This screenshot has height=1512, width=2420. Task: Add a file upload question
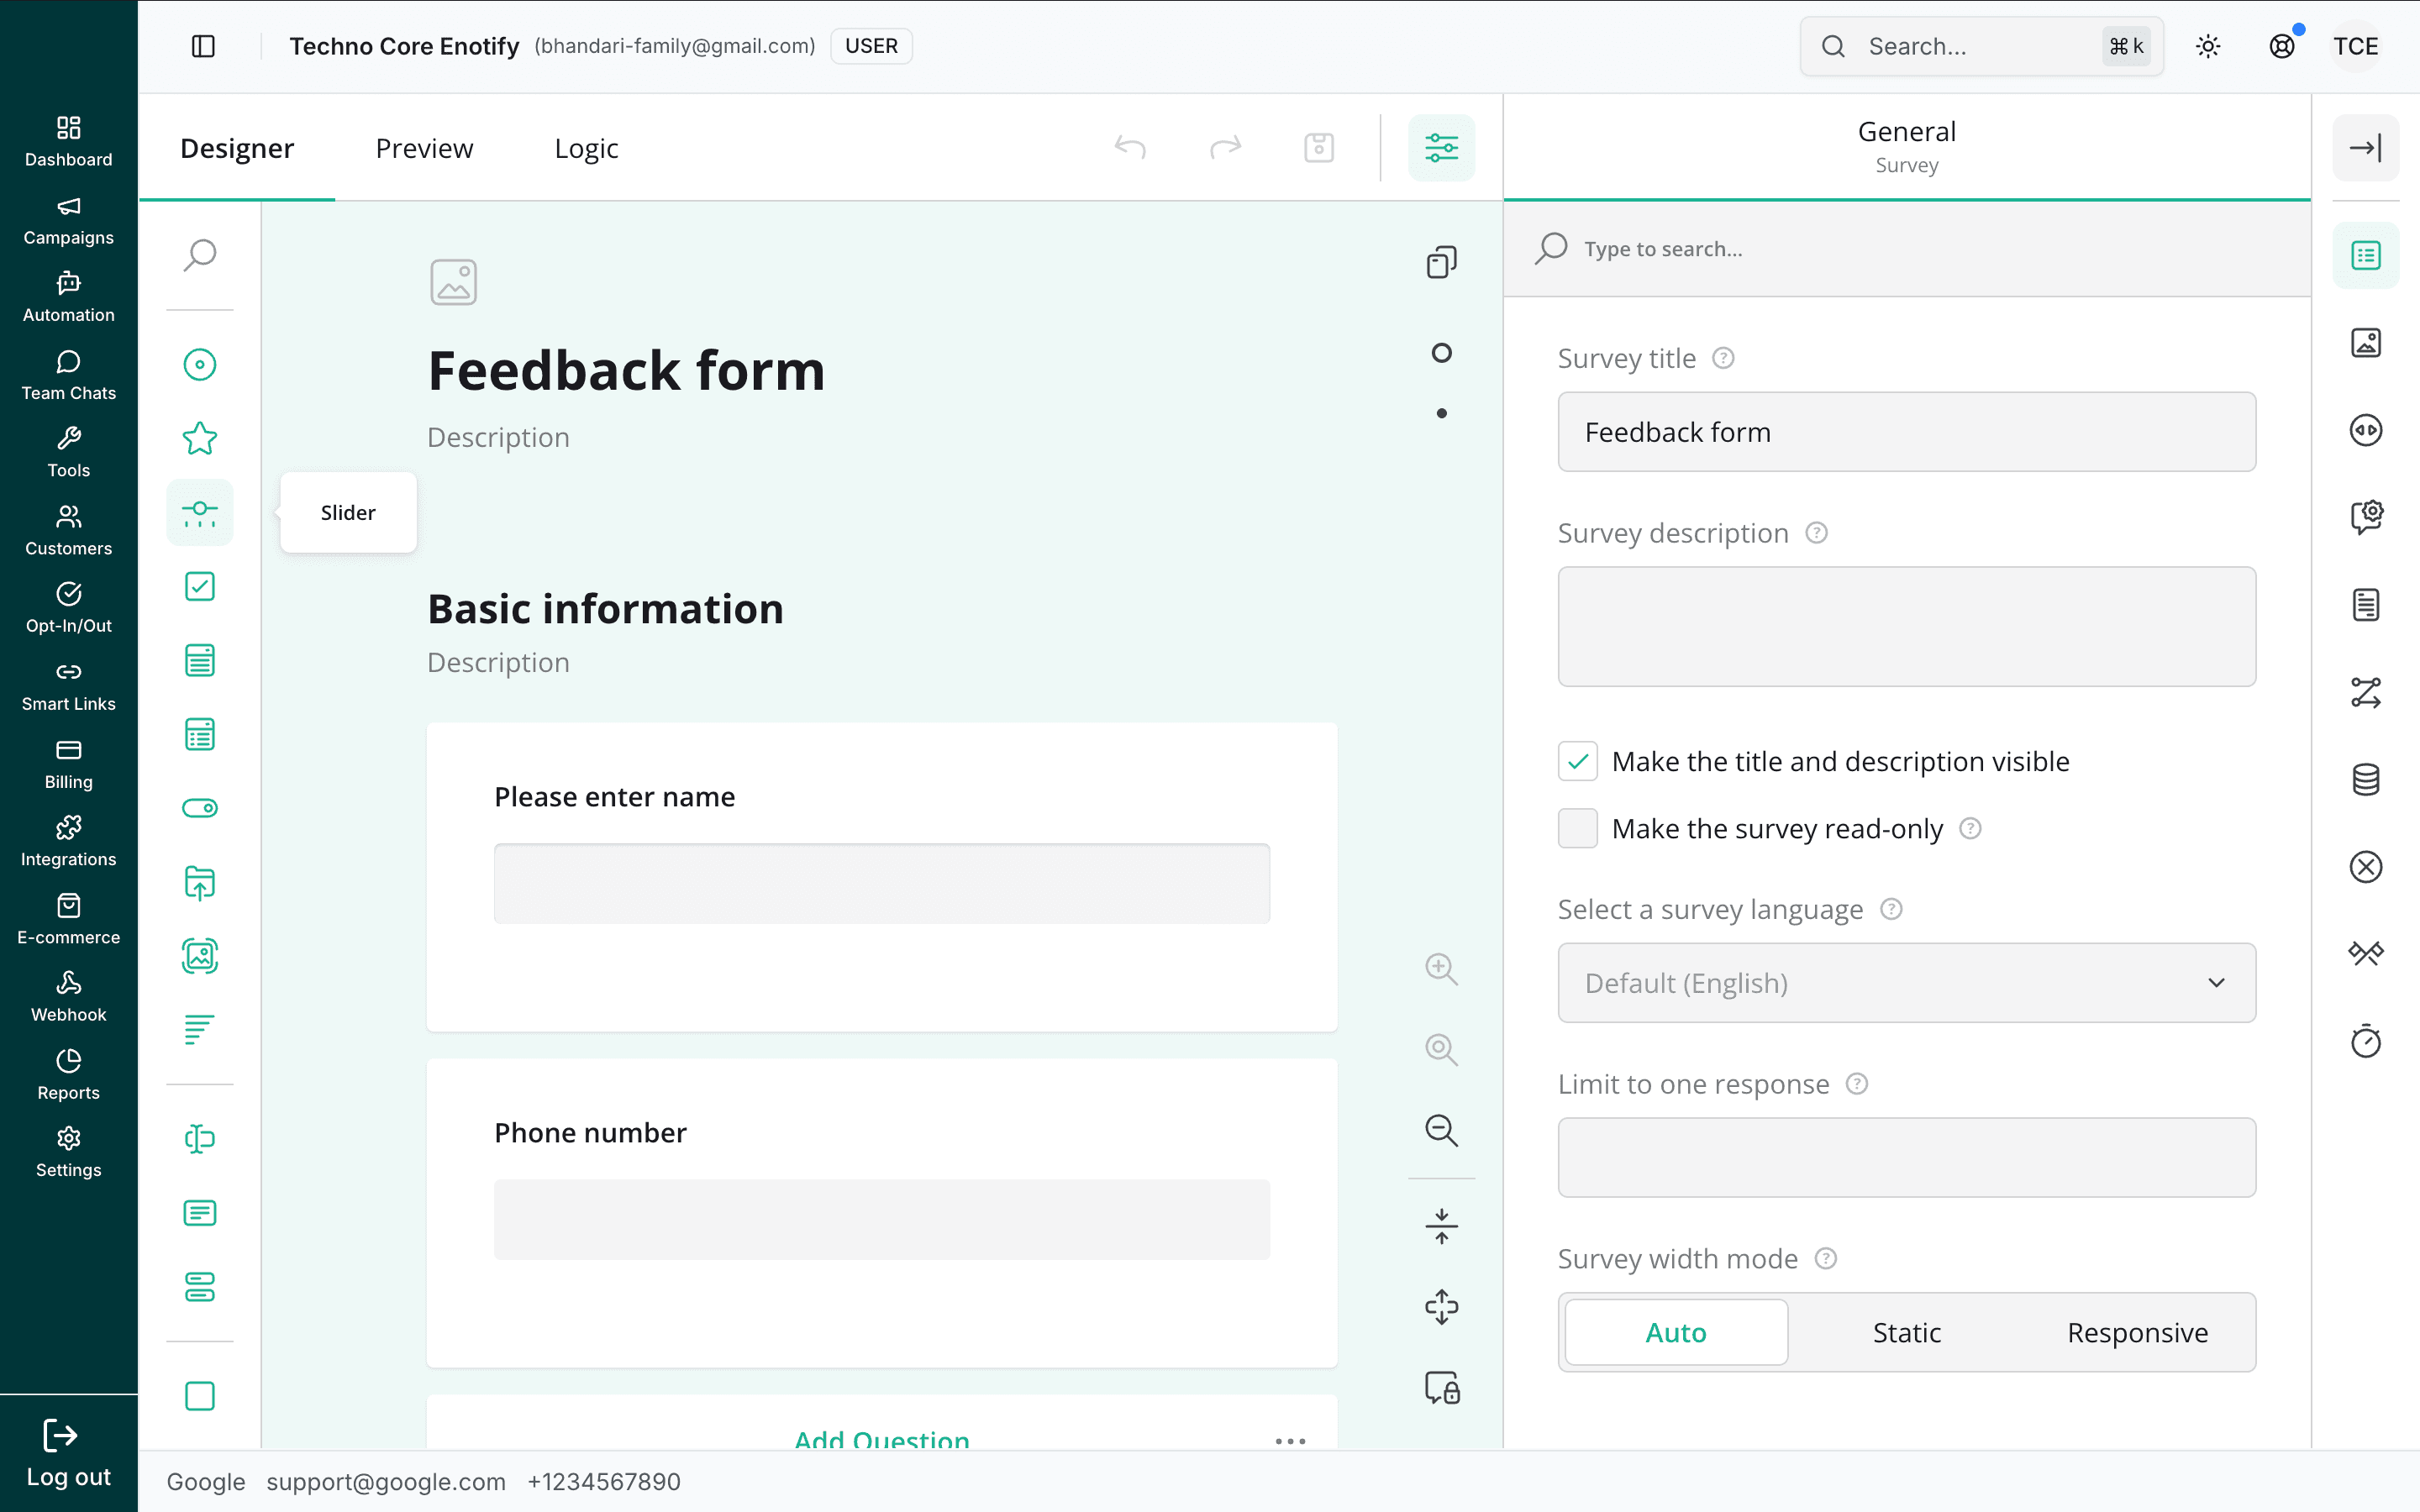coord(200,882)
